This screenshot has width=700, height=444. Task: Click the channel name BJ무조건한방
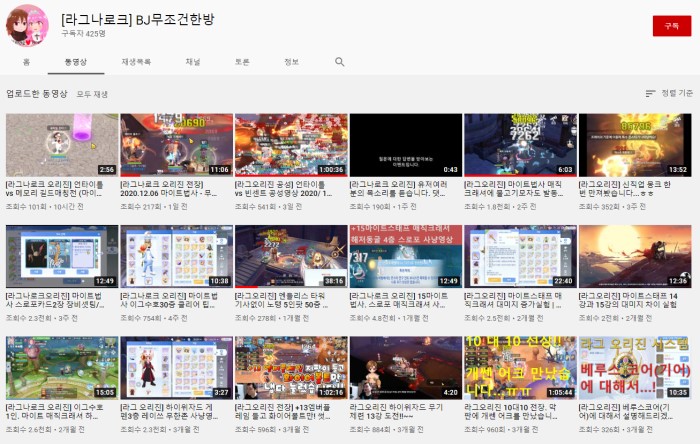click(x=138, y=19)
